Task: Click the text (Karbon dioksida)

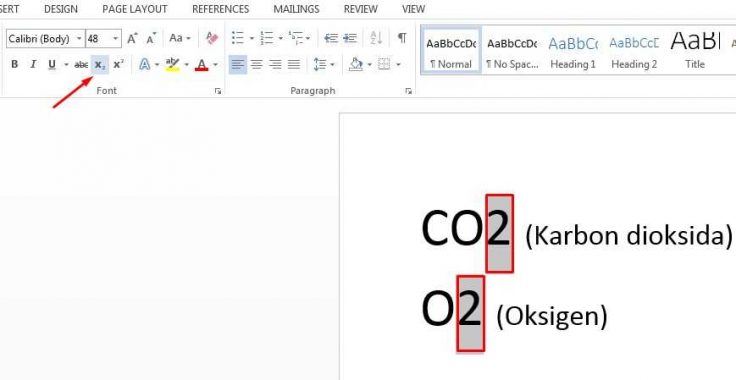Action: pyautogui.click(x=629, y=236)
